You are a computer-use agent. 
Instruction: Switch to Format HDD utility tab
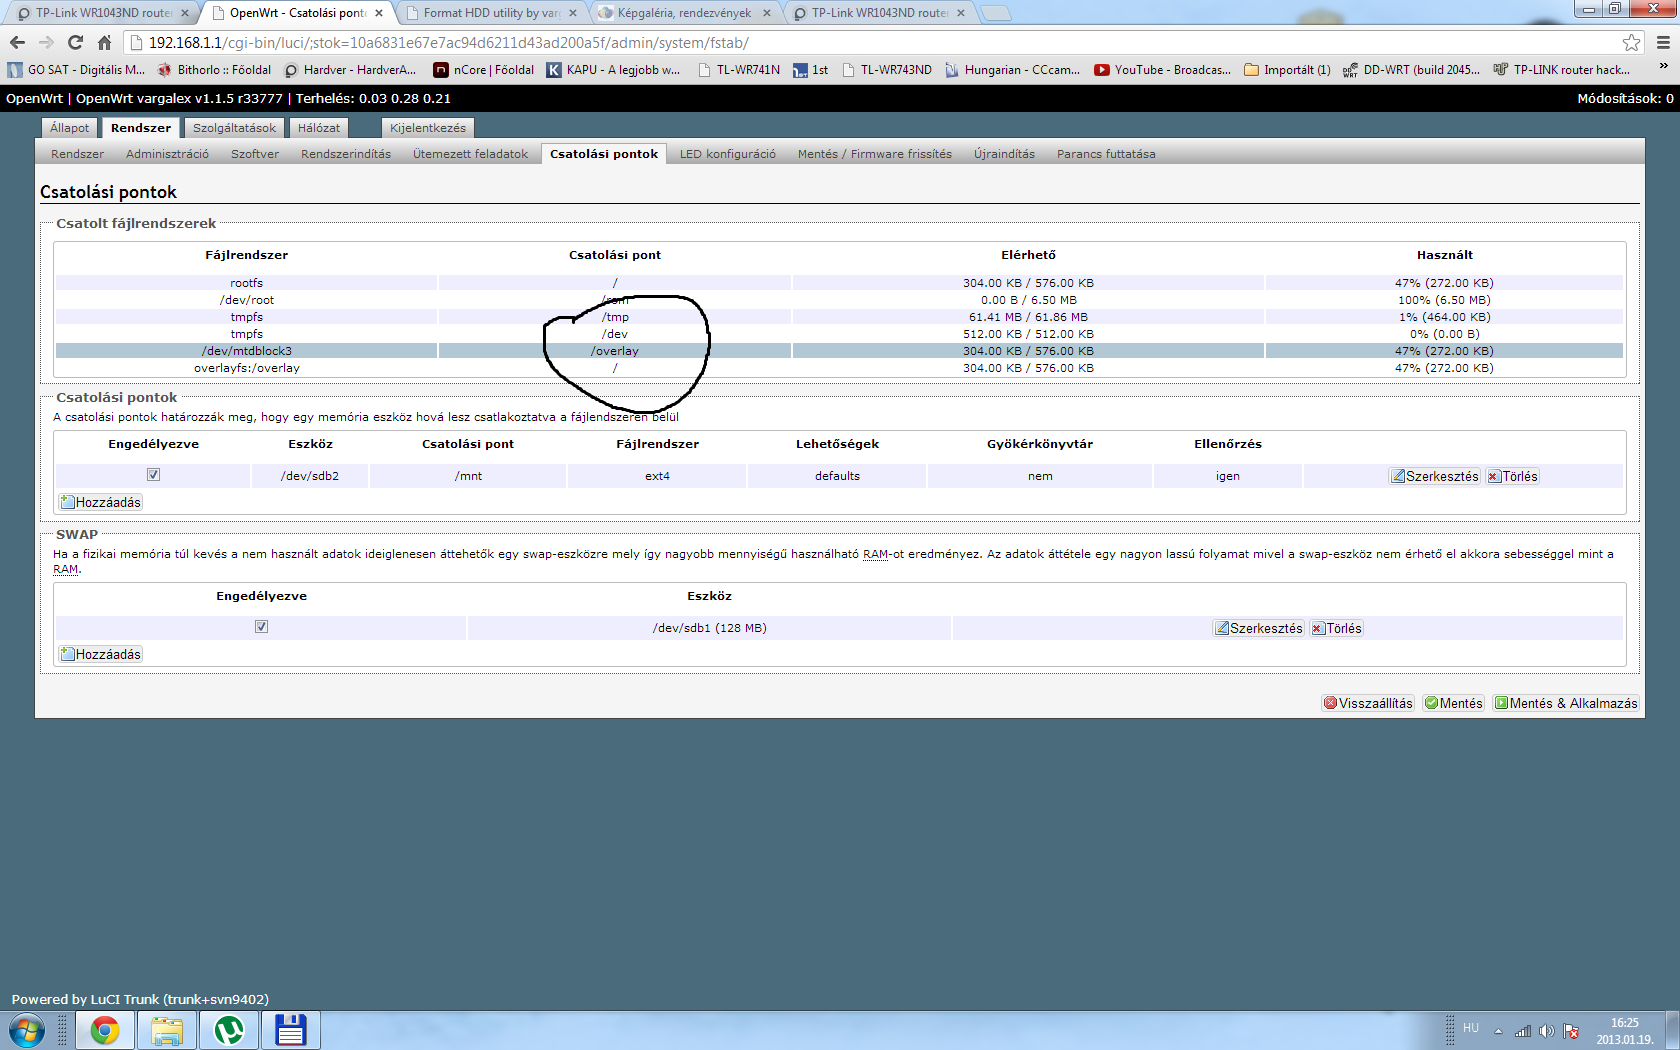pyautogui.click(x=491, y=13)
